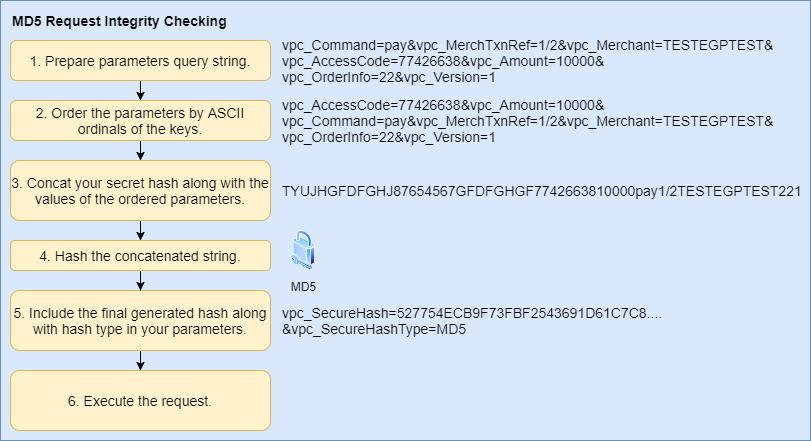811x441 pixels.
Task: Click the ordered text starting vpc_AccessCode=77426638&vpc_Amount
Action: (x=440, y=106)
